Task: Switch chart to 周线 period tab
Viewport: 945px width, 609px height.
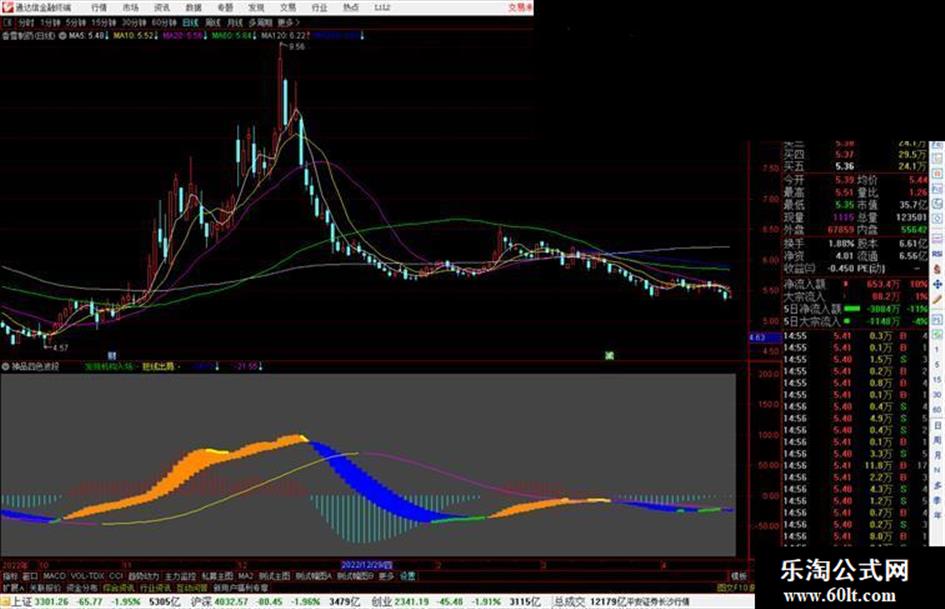Action: tap(213, 22)
